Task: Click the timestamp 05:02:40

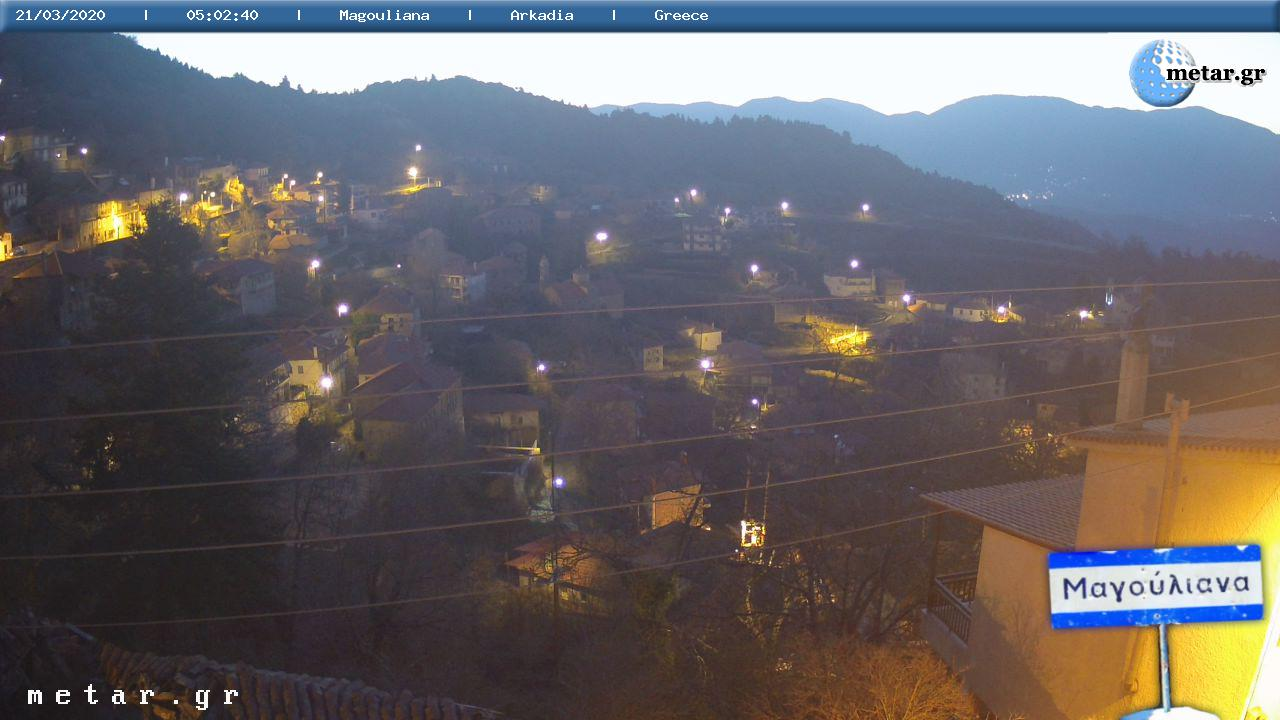Action: [222, 15]
